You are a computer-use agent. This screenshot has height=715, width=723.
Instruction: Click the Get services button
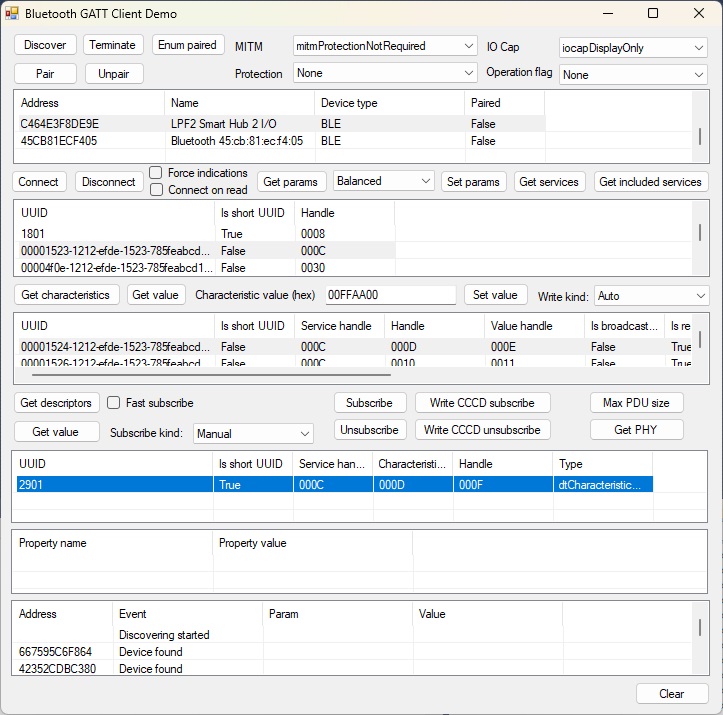click(x=550, y=182)
